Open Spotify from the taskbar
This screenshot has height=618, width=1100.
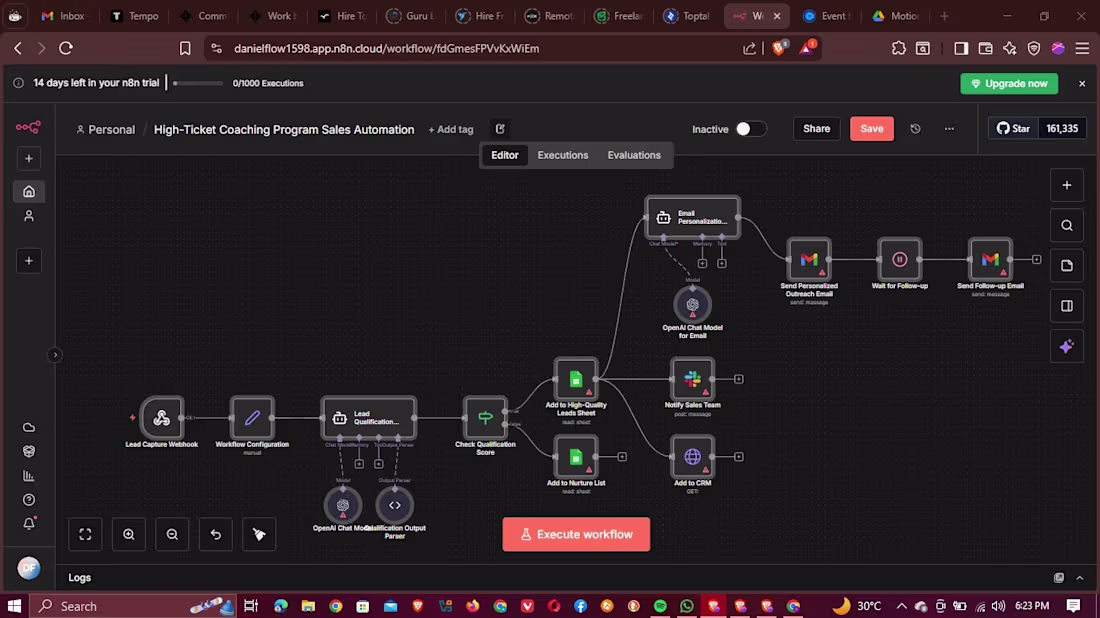pyautogui.click(x=660, y=606)
